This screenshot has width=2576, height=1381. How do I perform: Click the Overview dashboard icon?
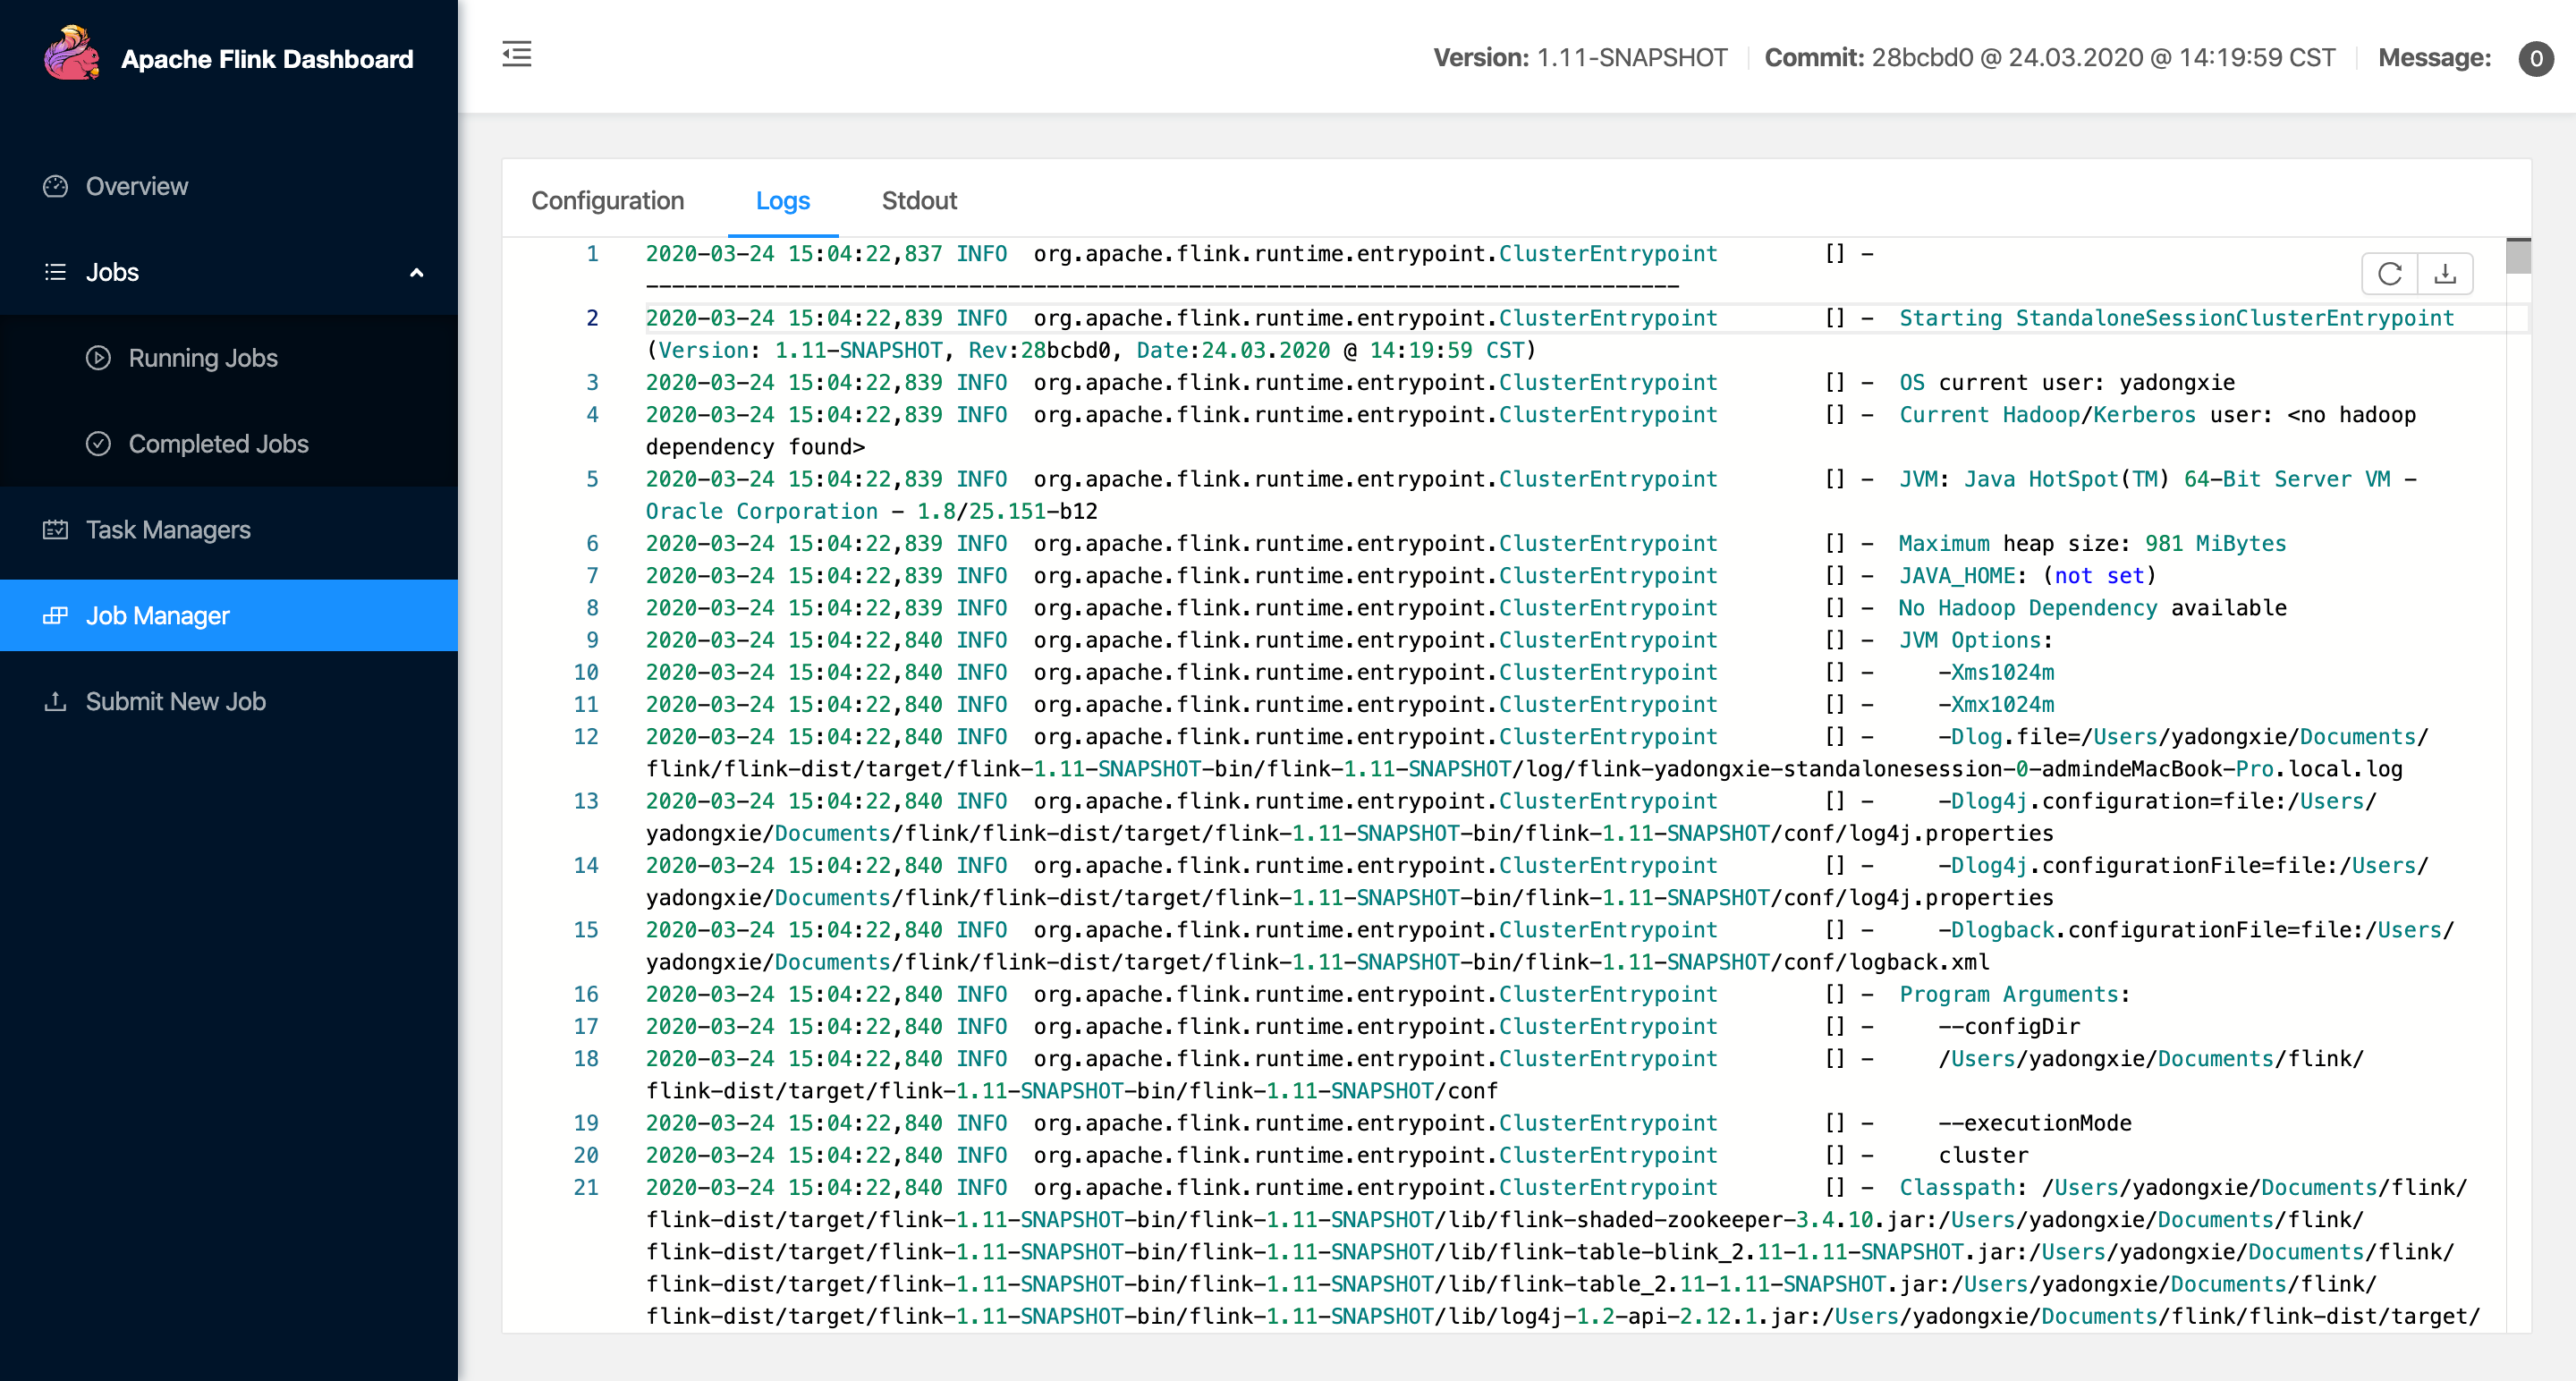click(x=55, y=186)
